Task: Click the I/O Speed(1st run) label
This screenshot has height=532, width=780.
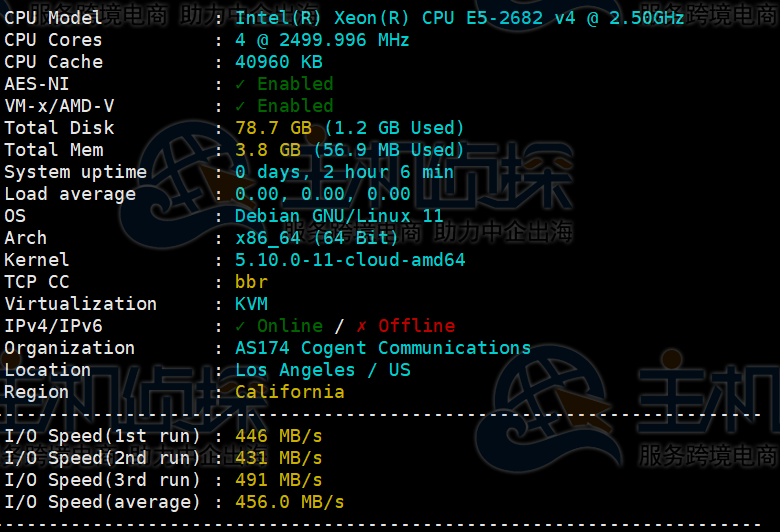Action: click(102, 436)
